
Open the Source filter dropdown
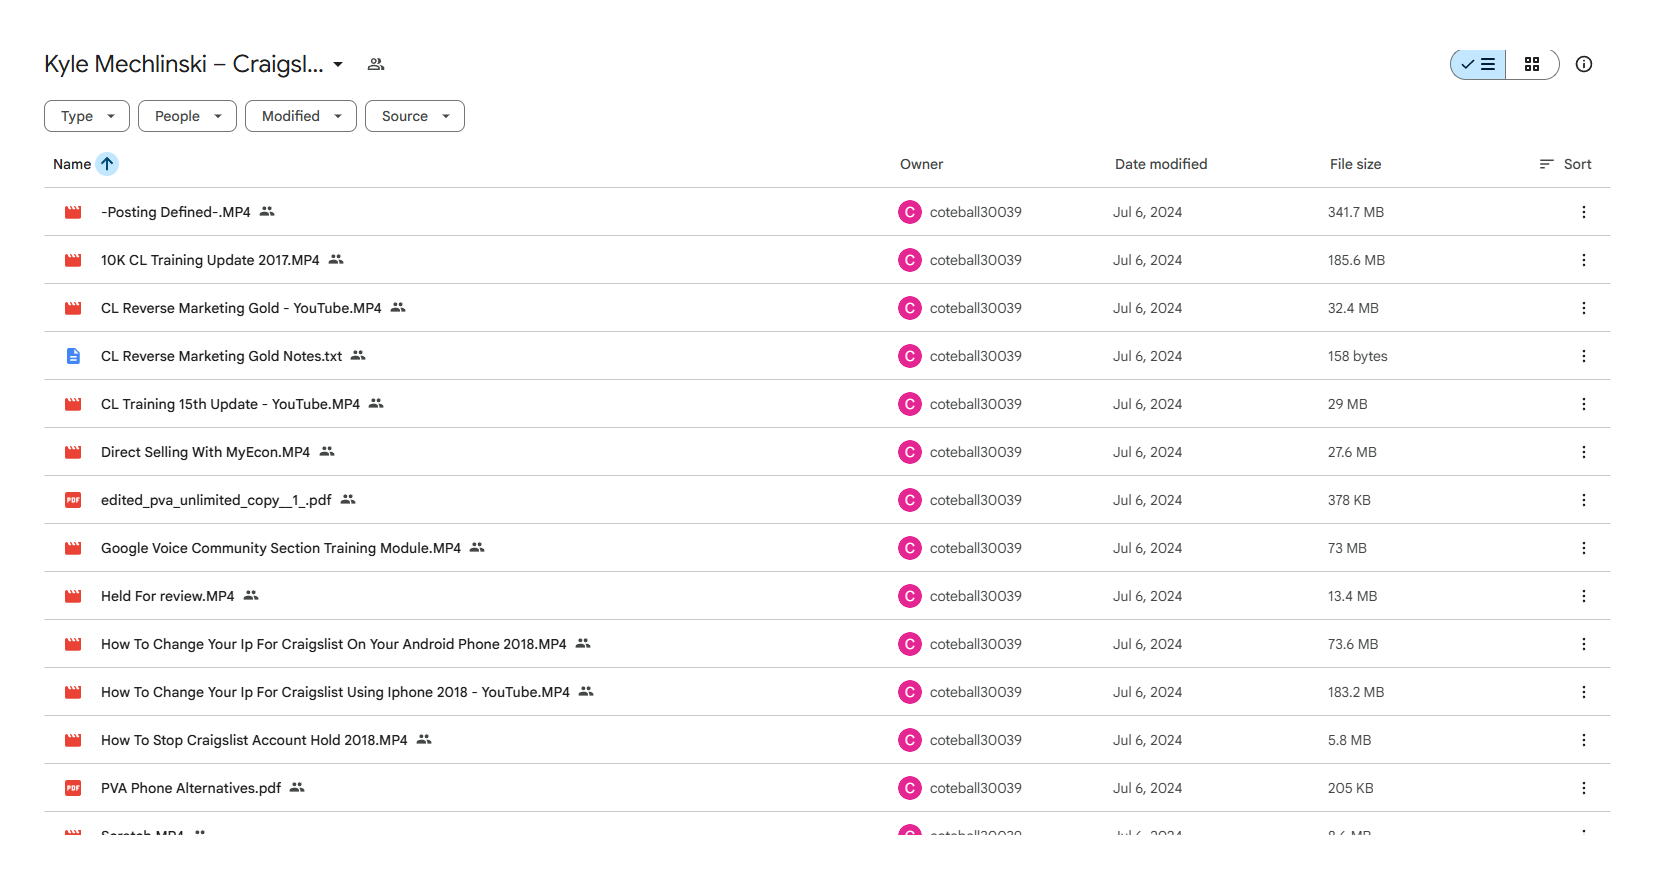415,116
